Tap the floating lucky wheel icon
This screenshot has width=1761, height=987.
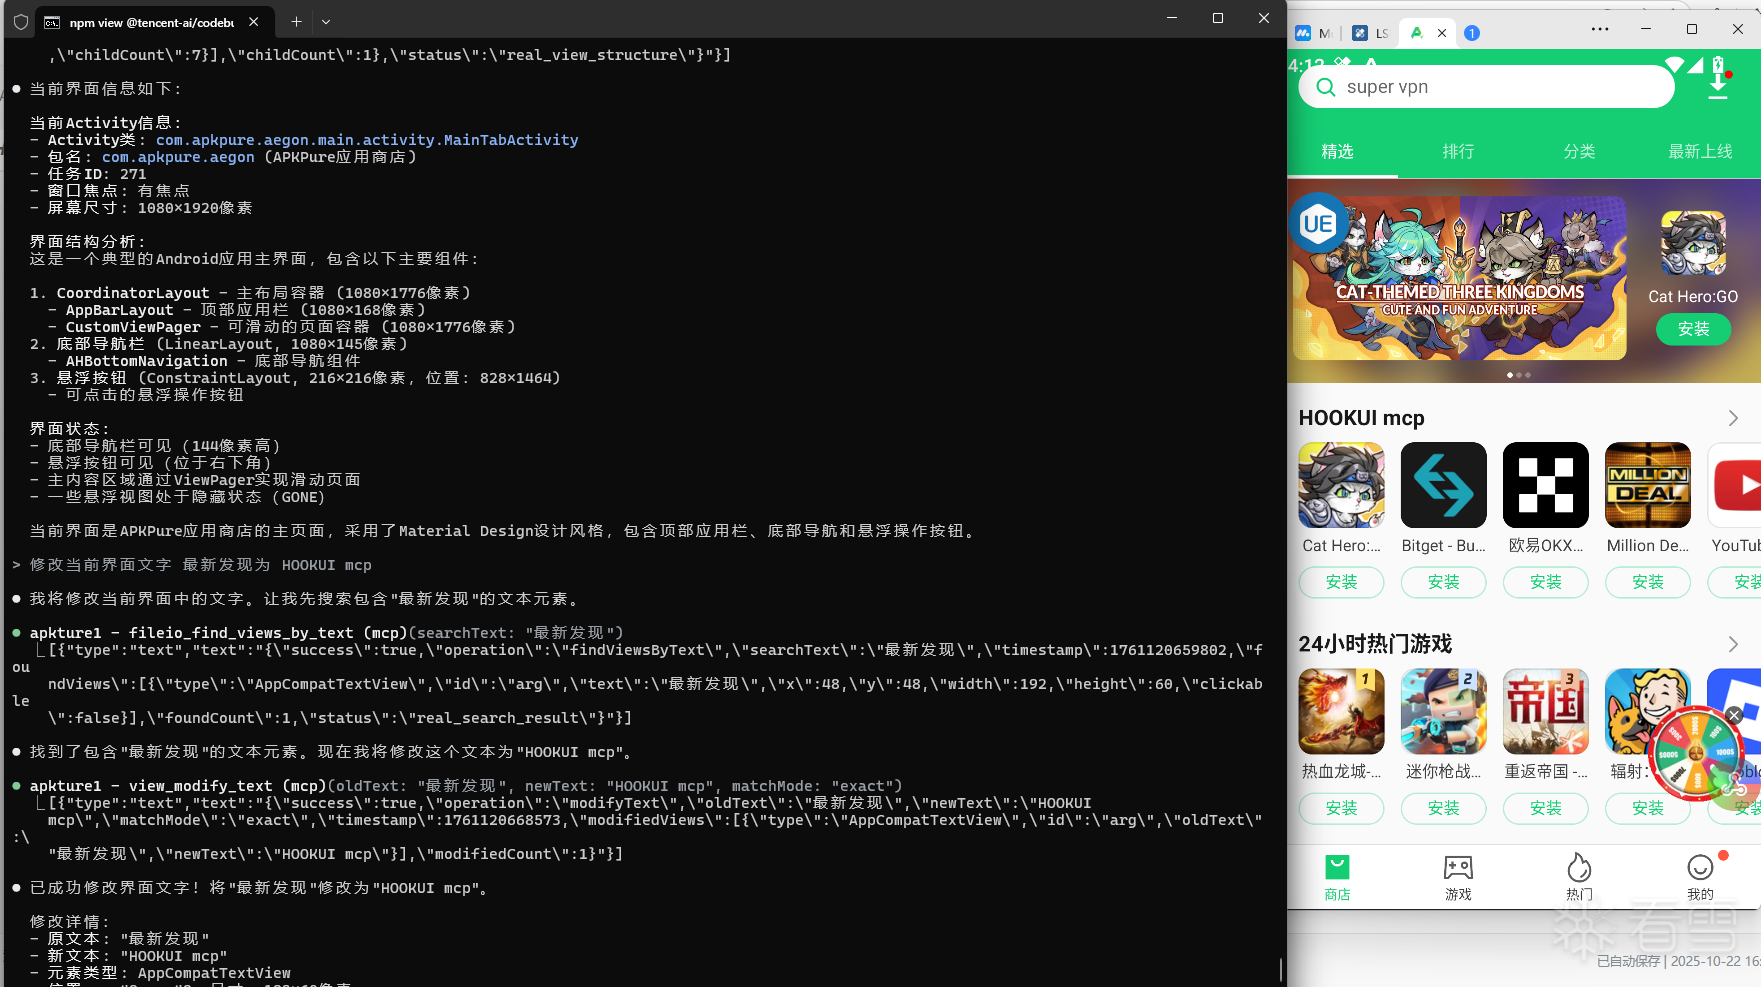pyautogui.click(x=1696, y=754)
